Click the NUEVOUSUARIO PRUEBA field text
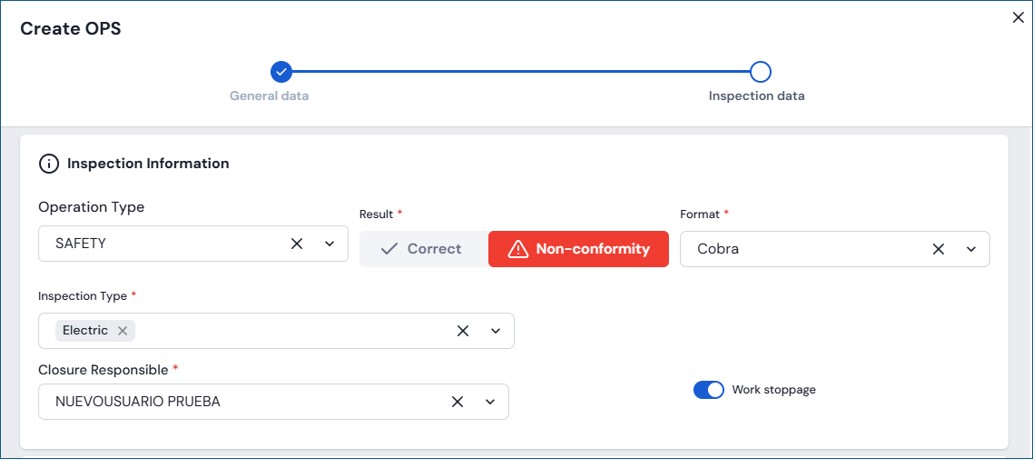This screenshot has height=462, width=1035. click(138, 402)
